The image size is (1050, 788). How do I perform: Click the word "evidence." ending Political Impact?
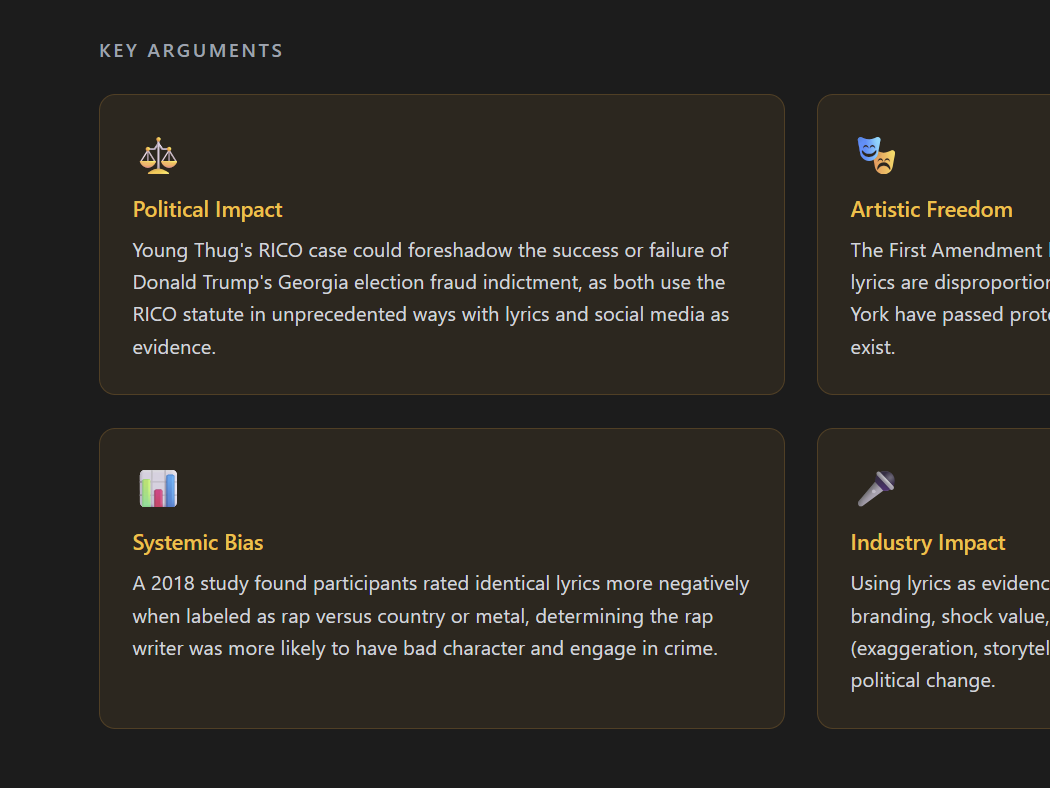click(174, 347)
